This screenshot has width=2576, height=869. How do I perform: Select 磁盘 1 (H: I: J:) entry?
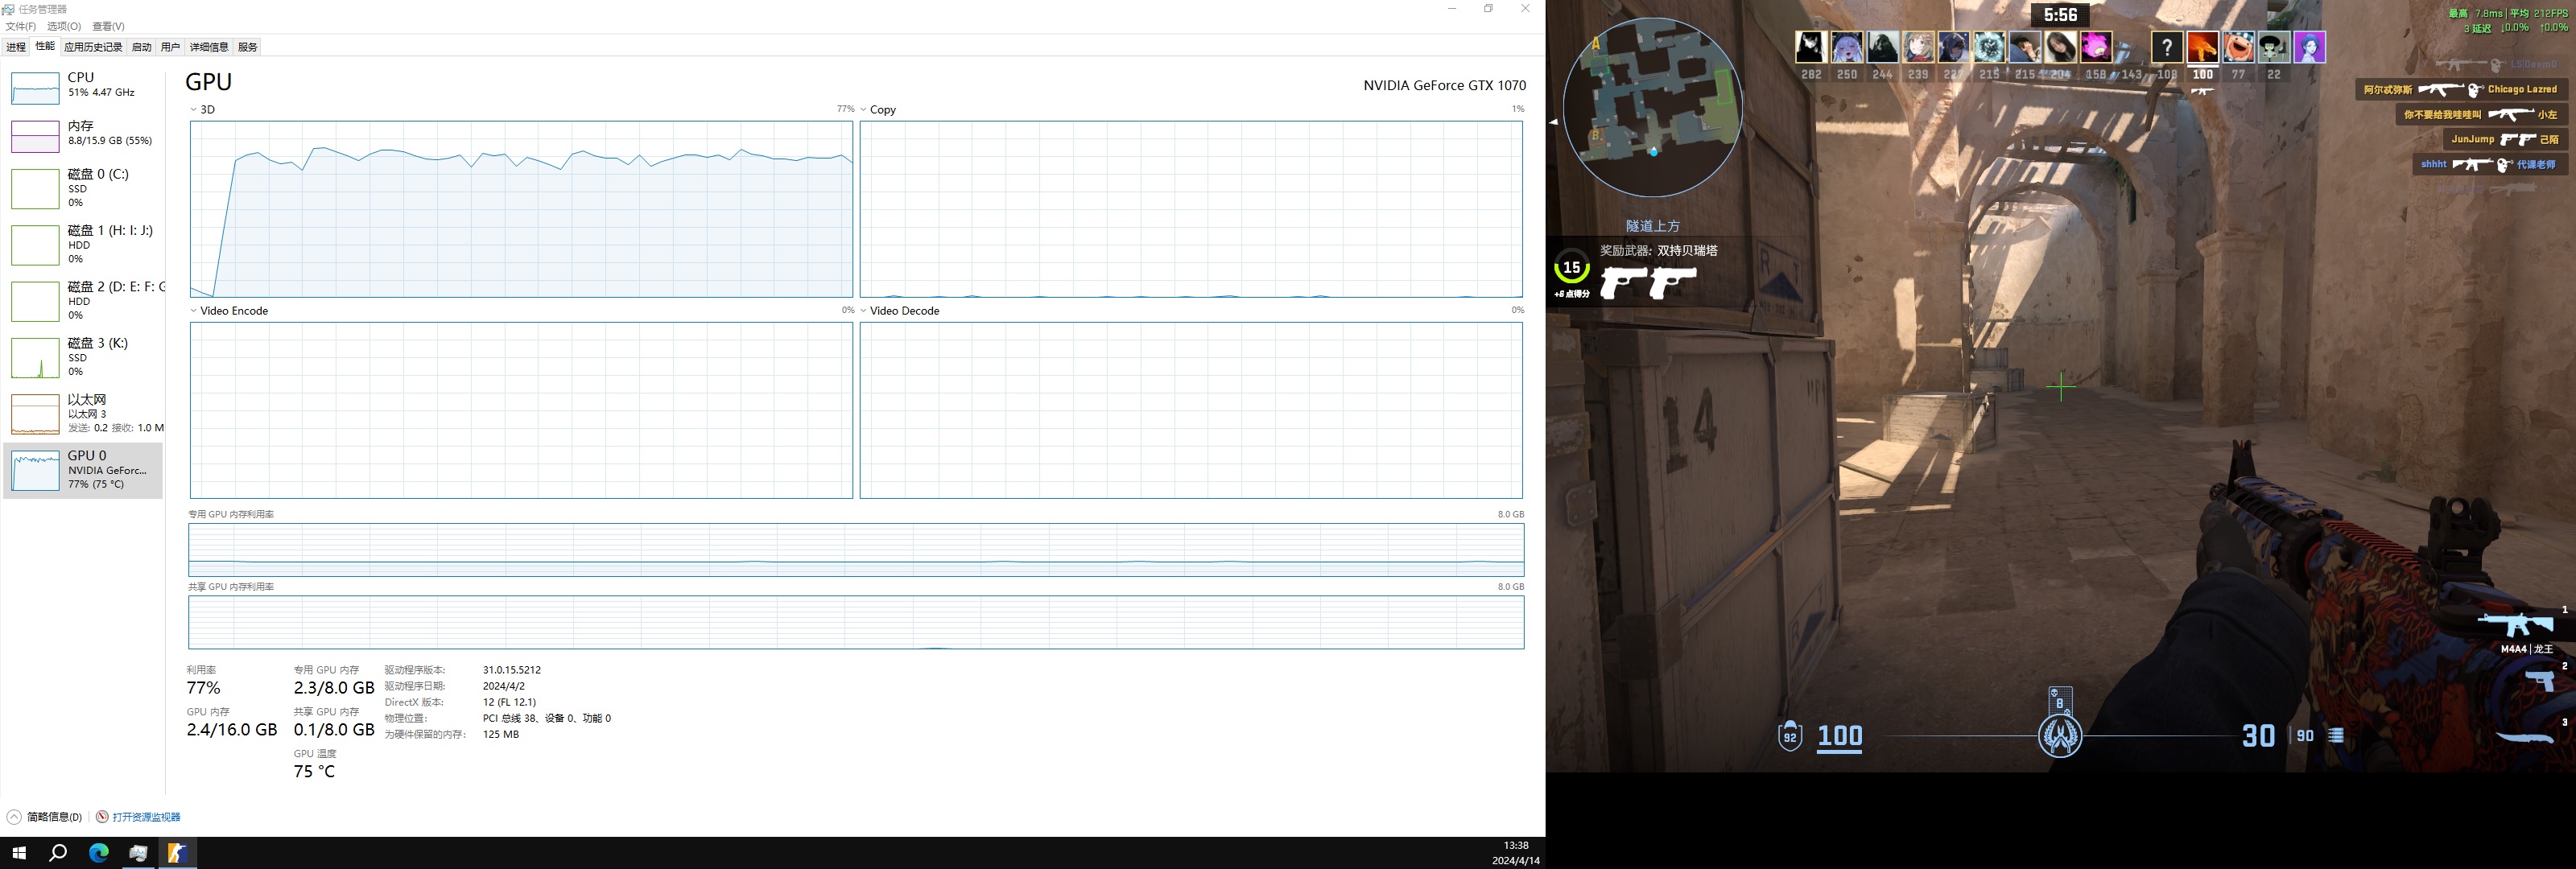84,244
